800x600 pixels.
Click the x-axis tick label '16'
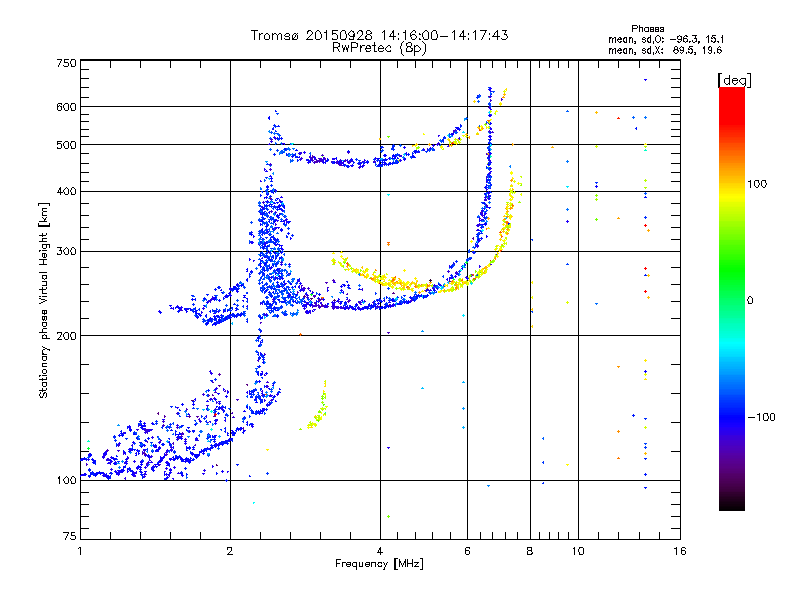680,551
